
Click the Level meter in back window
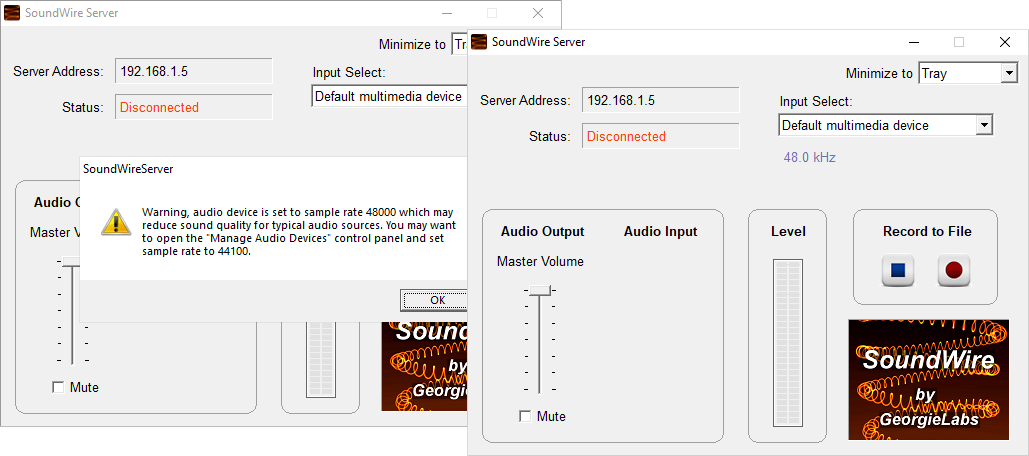[320, 360]
